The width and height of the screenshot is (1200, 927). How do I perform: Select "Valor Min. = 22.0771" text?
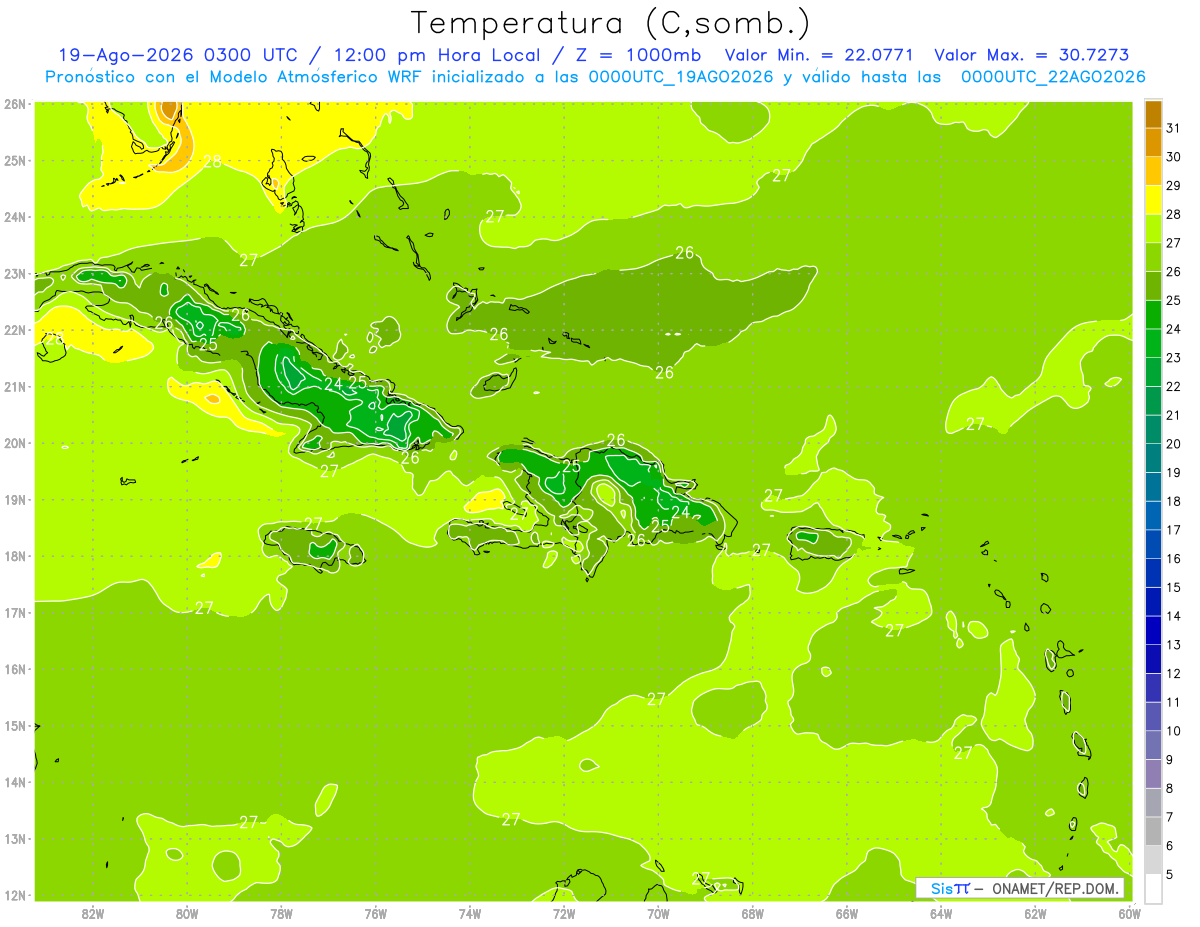point(818,55)
